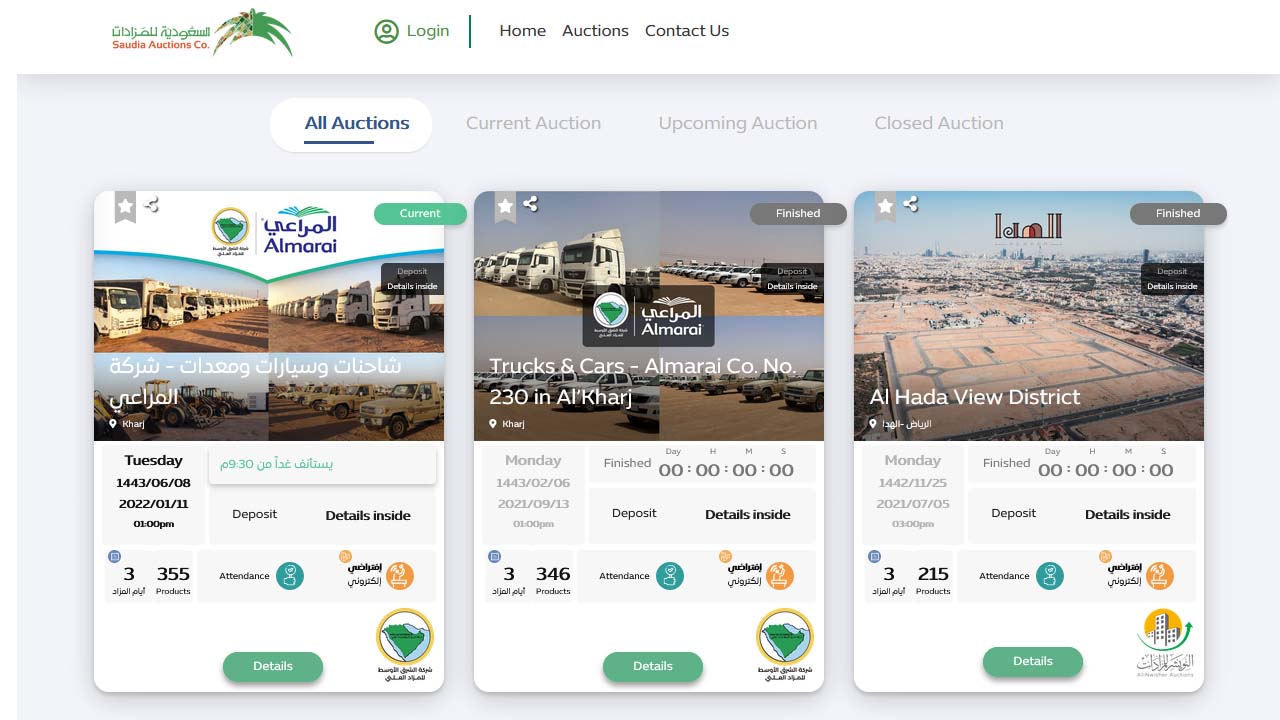
Task: Bookmark the Almarai Arabic auction card
Action: click(x=125, y=207)
